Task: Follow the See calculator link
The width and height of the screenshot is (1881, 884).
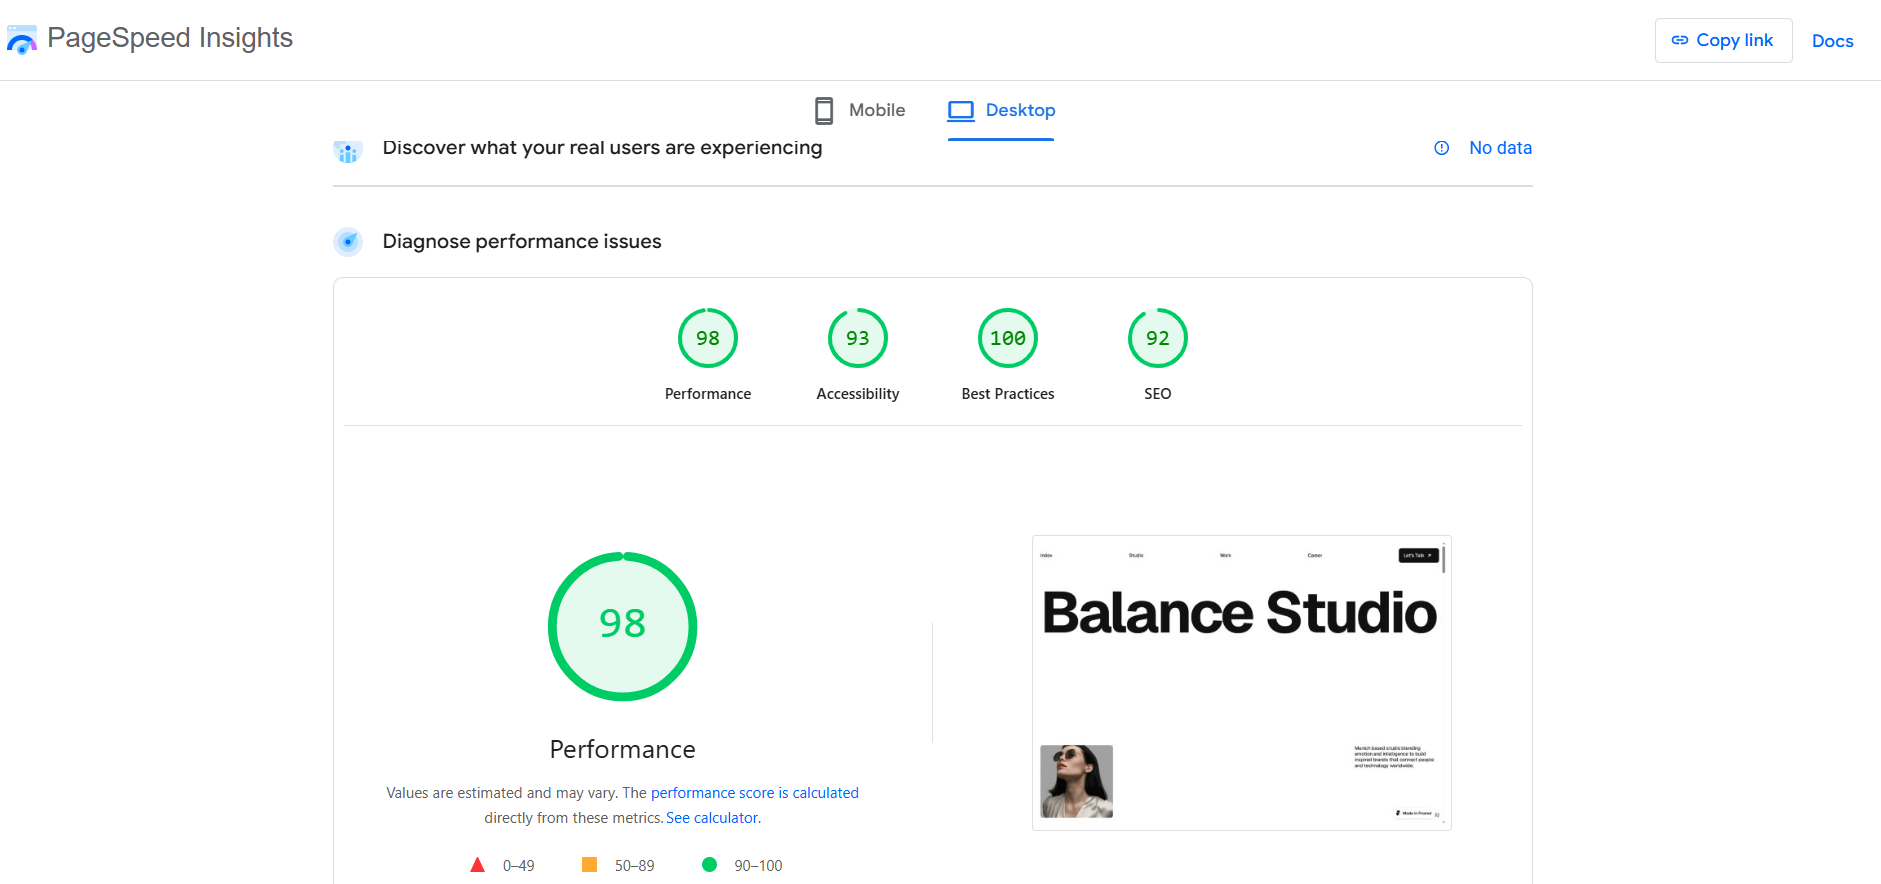Action: coord(712,818)
